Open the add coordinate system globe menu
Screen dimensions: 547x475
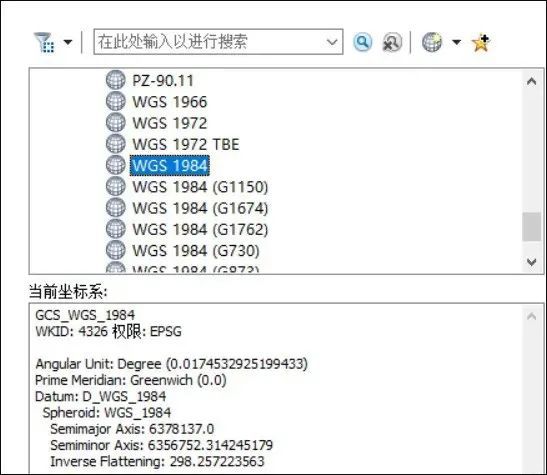coord(432,42)
